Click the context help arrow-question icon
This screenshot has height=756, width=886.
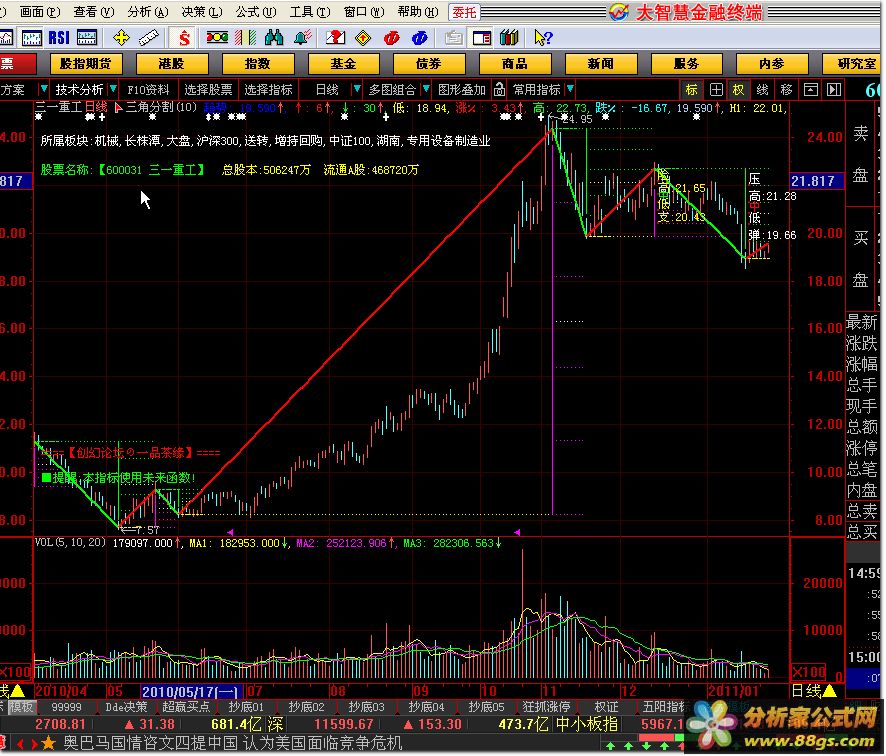click(x=543, y=38)
